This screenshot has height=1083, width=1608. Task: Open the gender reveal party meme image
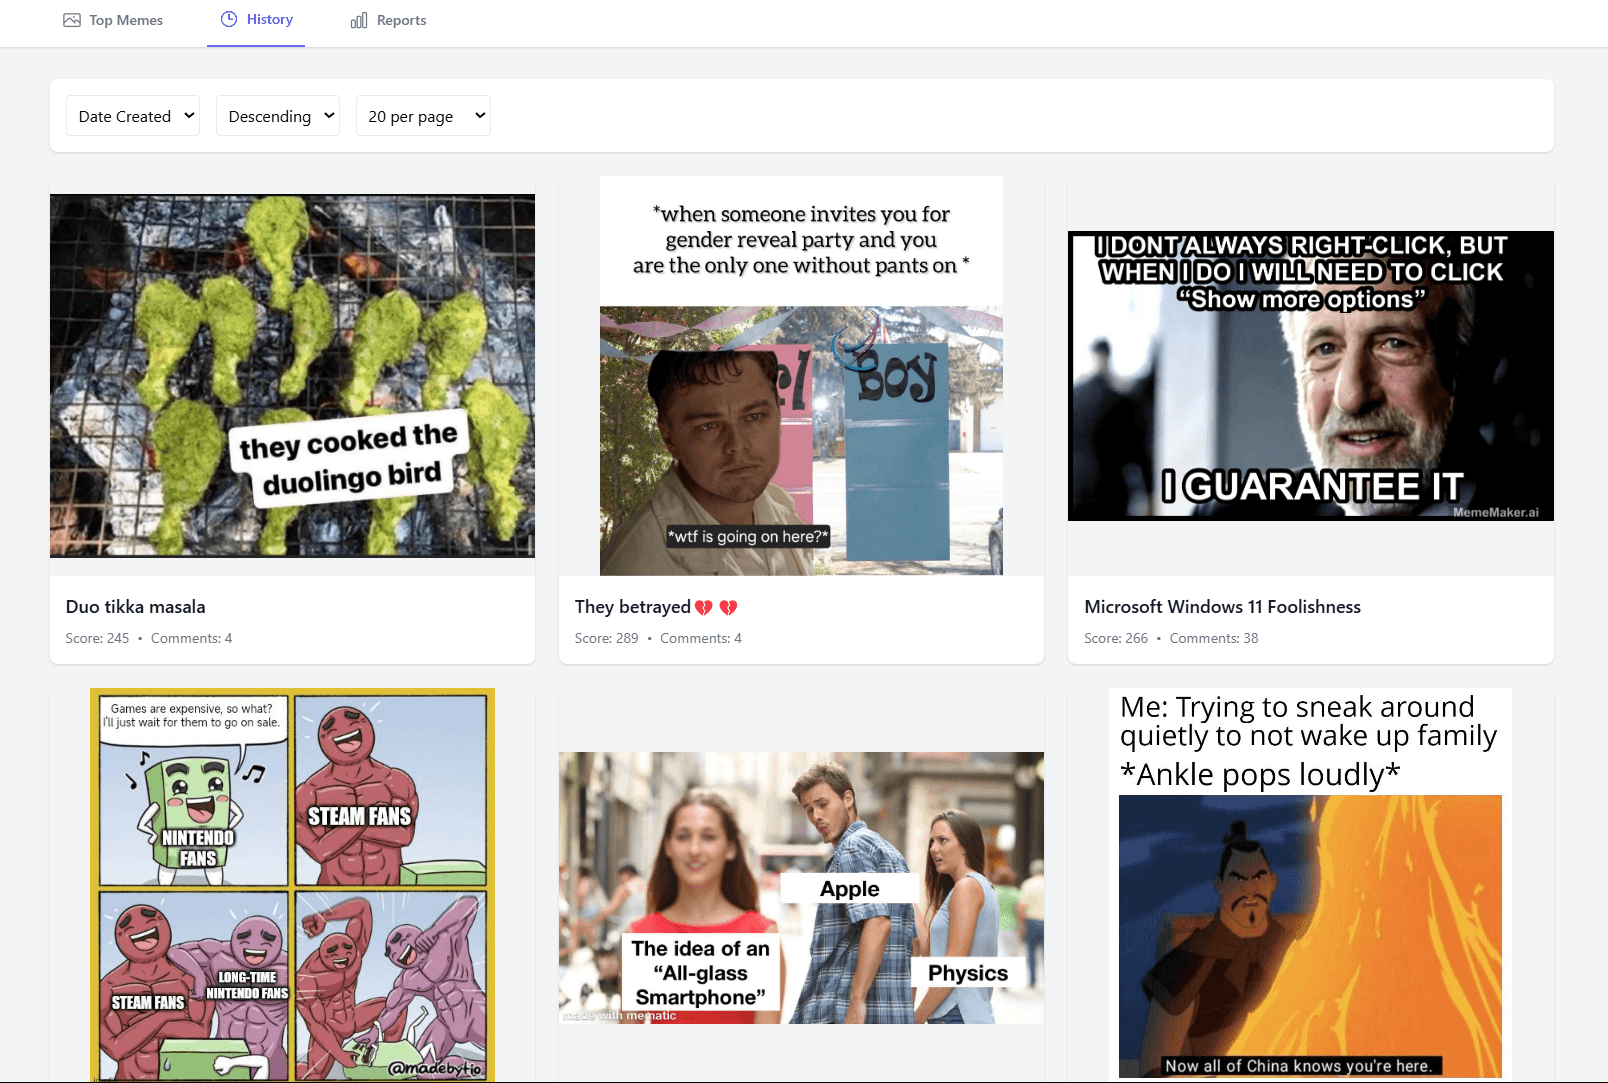coord(801,376)
